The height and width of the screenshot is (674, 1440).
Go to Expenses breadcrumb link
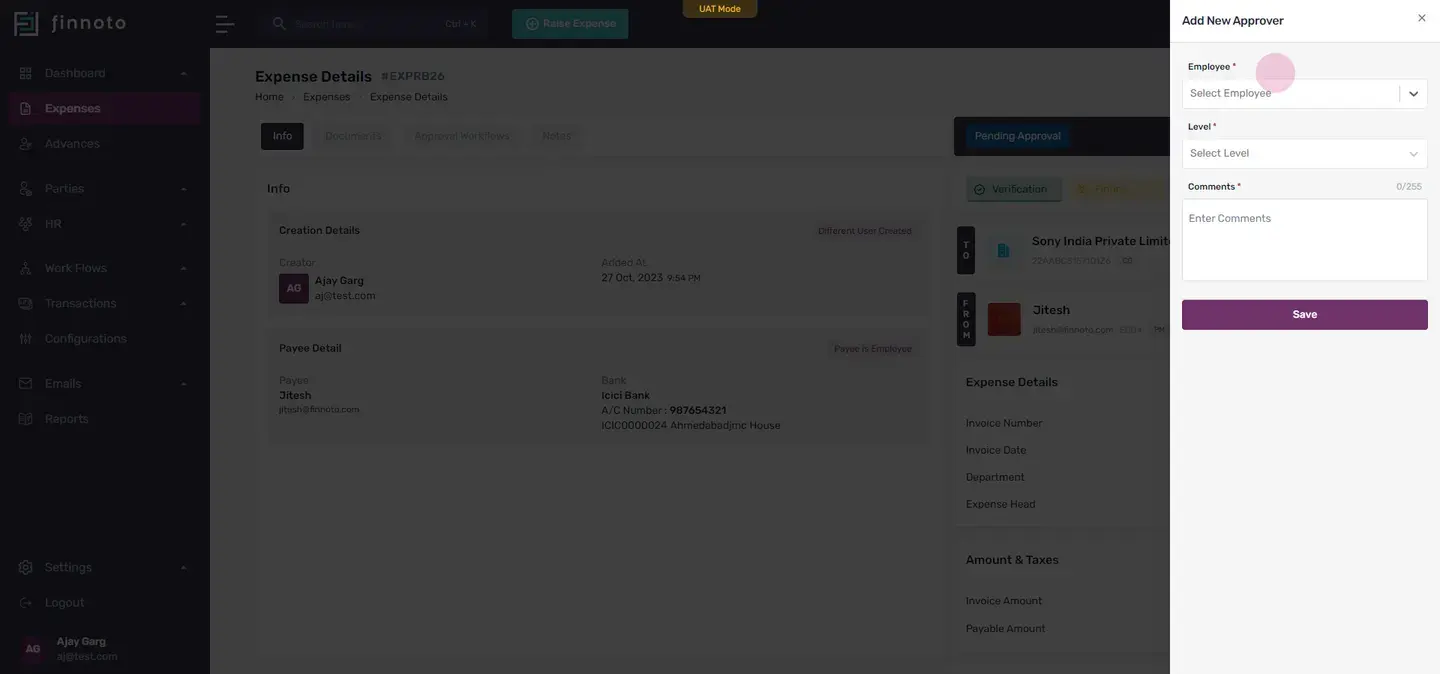point(327,97)
